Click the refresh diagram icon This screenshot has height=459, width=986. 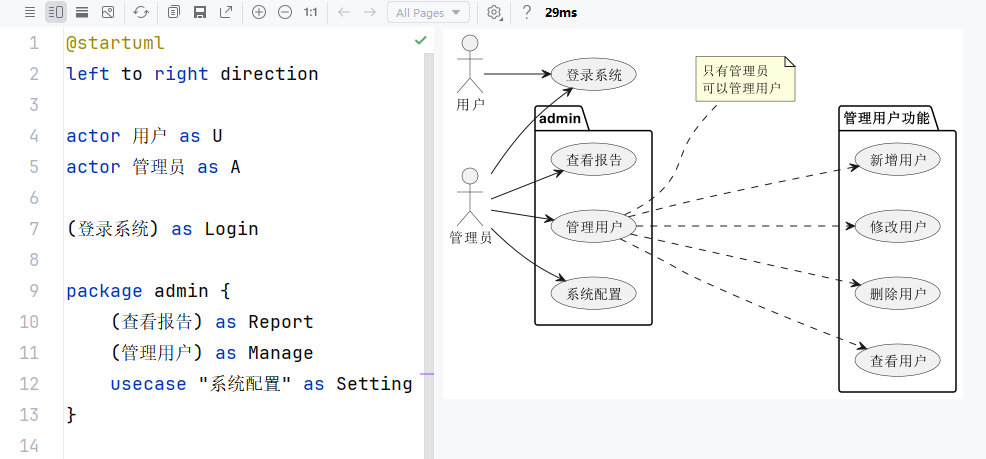click(x=141, y=12)
